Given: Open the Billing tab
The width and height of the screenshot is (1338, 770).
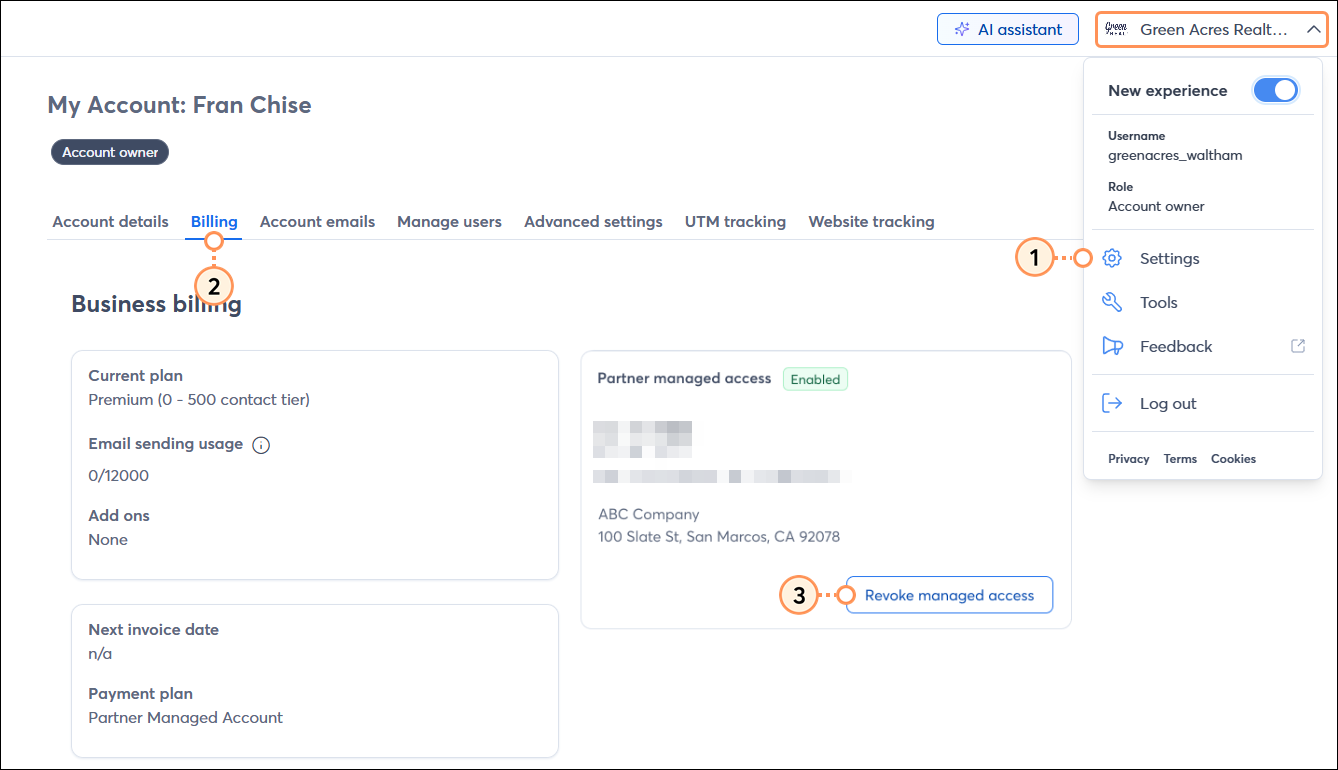Looking at the screenshot, I should [214, 221].
